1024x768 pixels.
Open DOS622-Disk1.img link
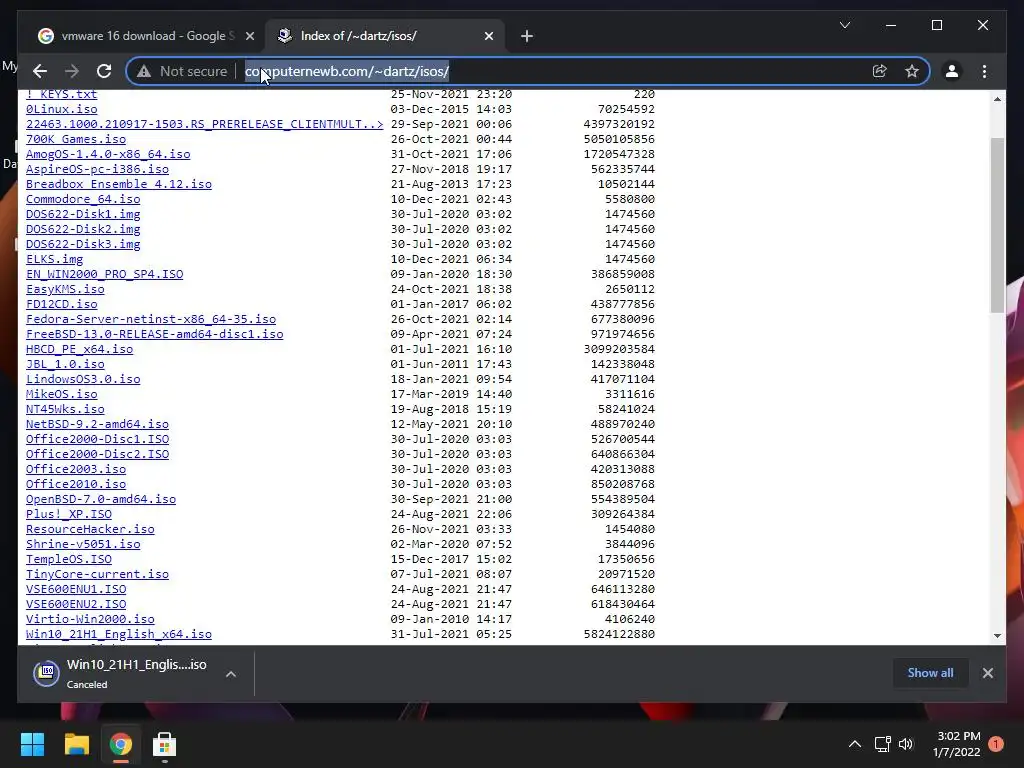(83, 214)
